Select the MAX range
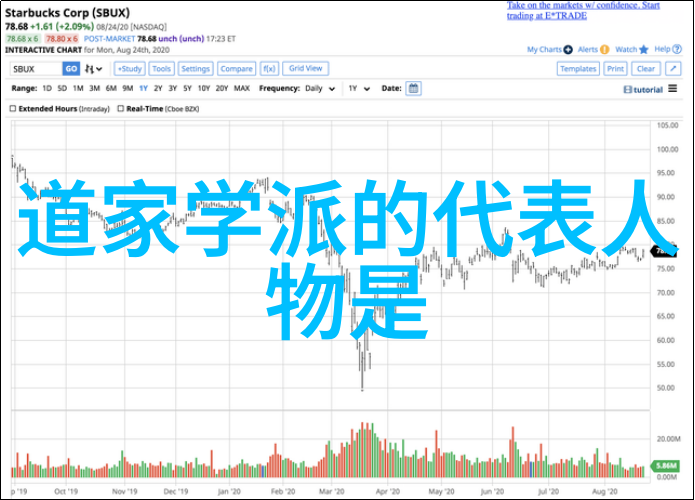The width and height of the screenshot is (695, 500). point(242,88)
